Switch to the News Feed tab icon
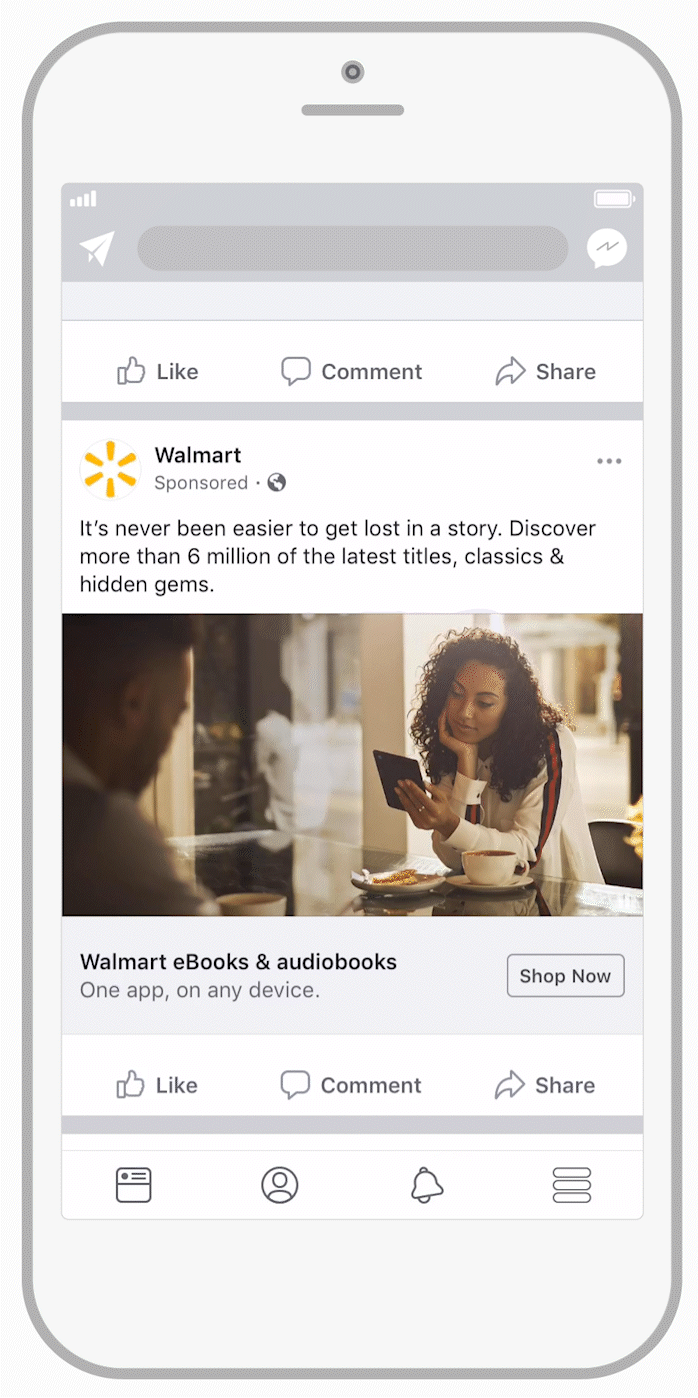Screen dimensions: 698x1398 click(133, 1185)
